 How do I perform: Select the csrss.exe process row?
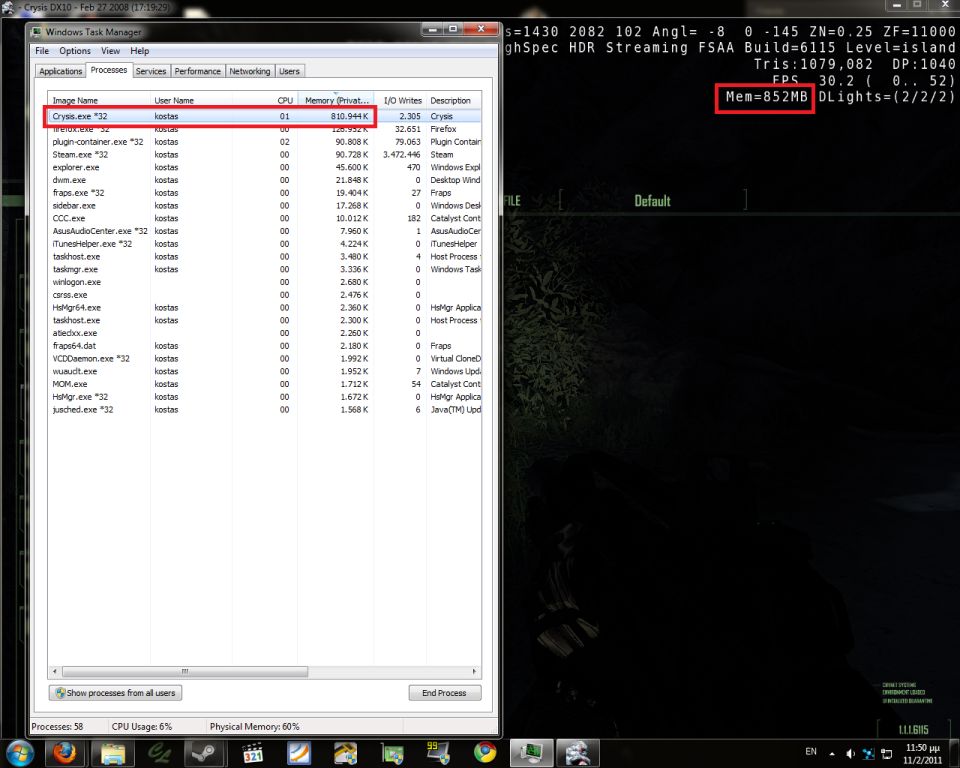tap(264, 295)
